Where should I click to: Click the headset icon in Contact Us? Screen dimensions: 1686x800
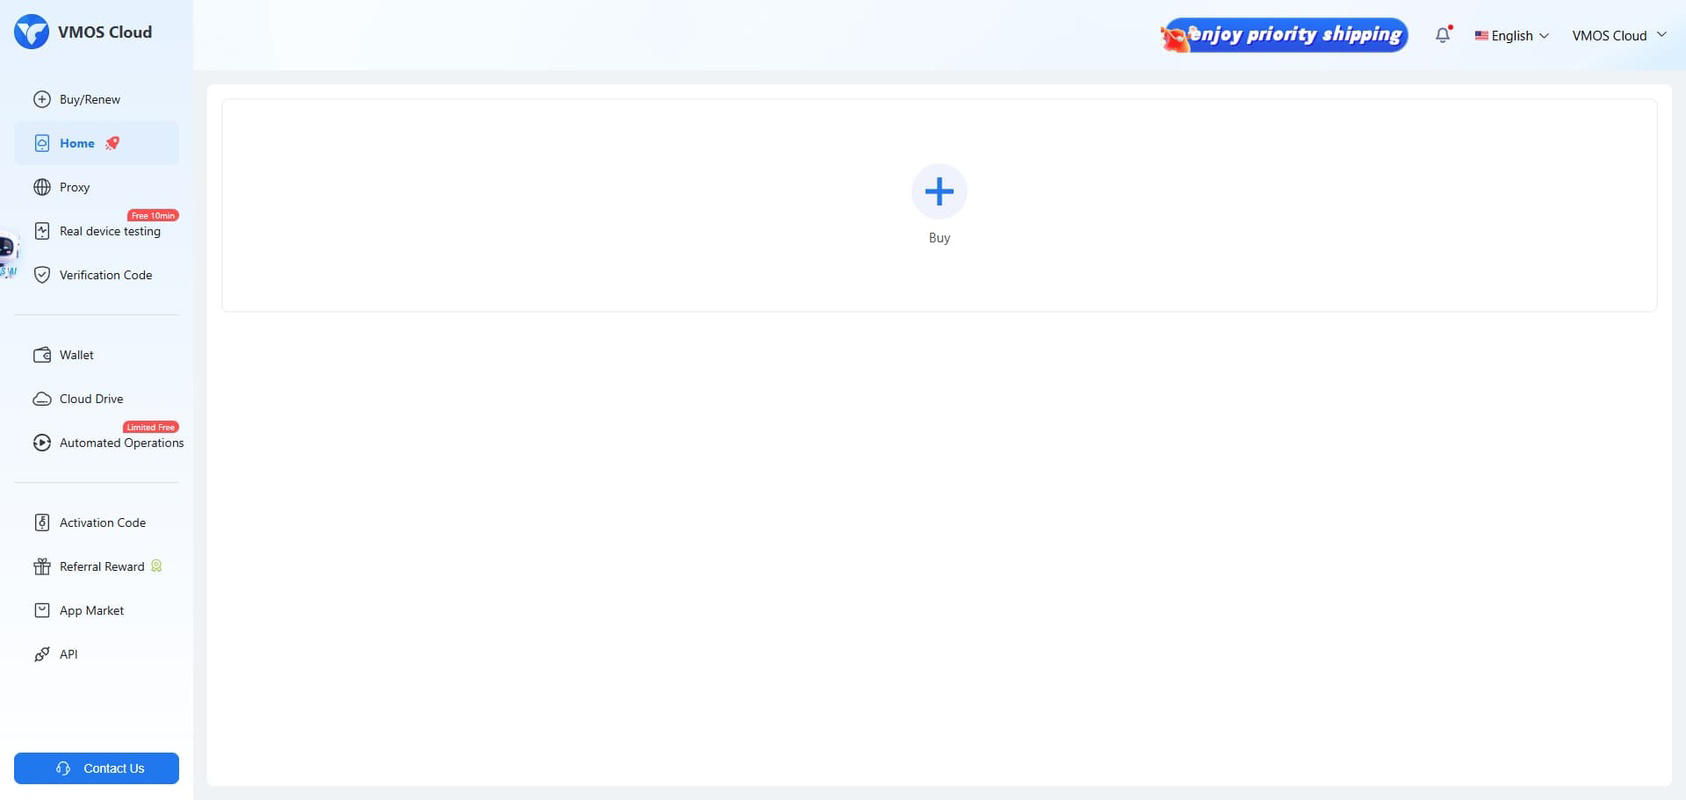point(63,769)
